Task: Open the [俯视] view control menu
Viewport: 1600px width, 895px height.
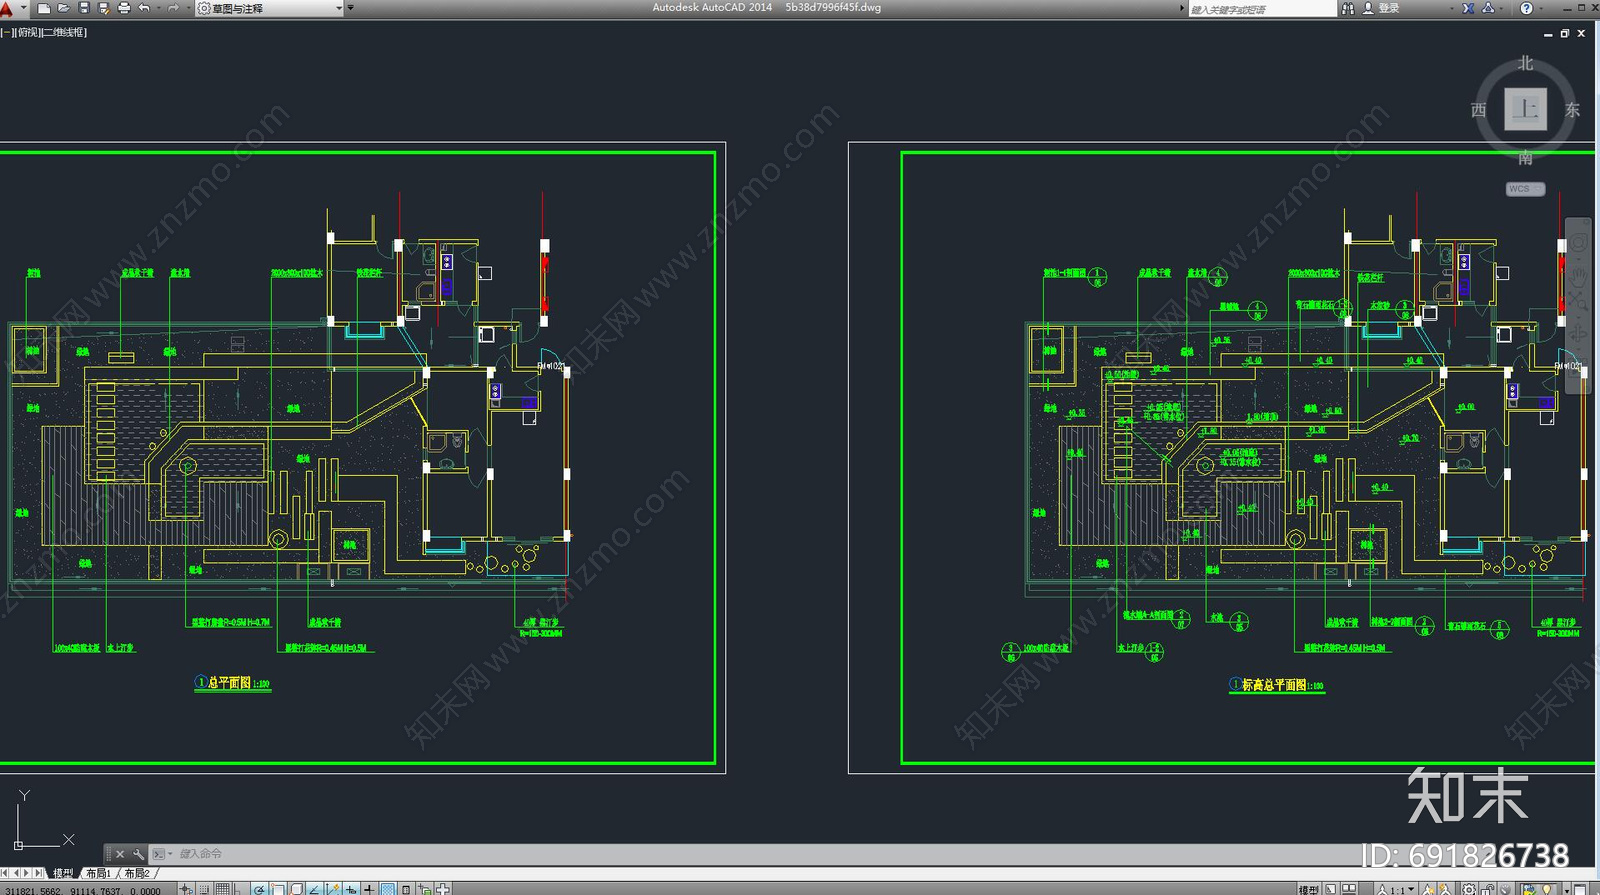Action: tap(27, 32)
